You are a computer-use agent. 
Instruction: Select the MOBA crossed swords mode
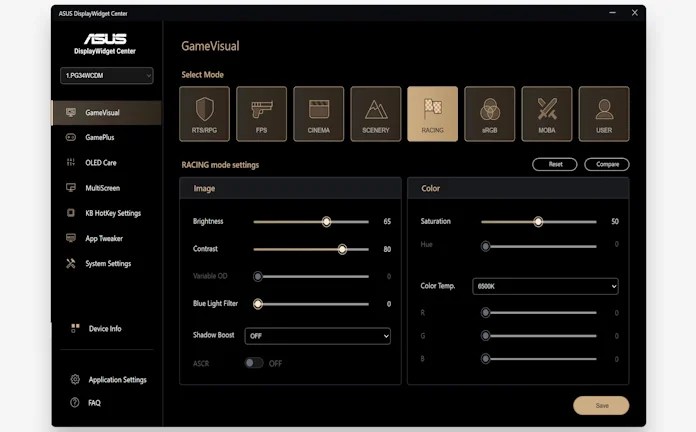coord(546,114)
